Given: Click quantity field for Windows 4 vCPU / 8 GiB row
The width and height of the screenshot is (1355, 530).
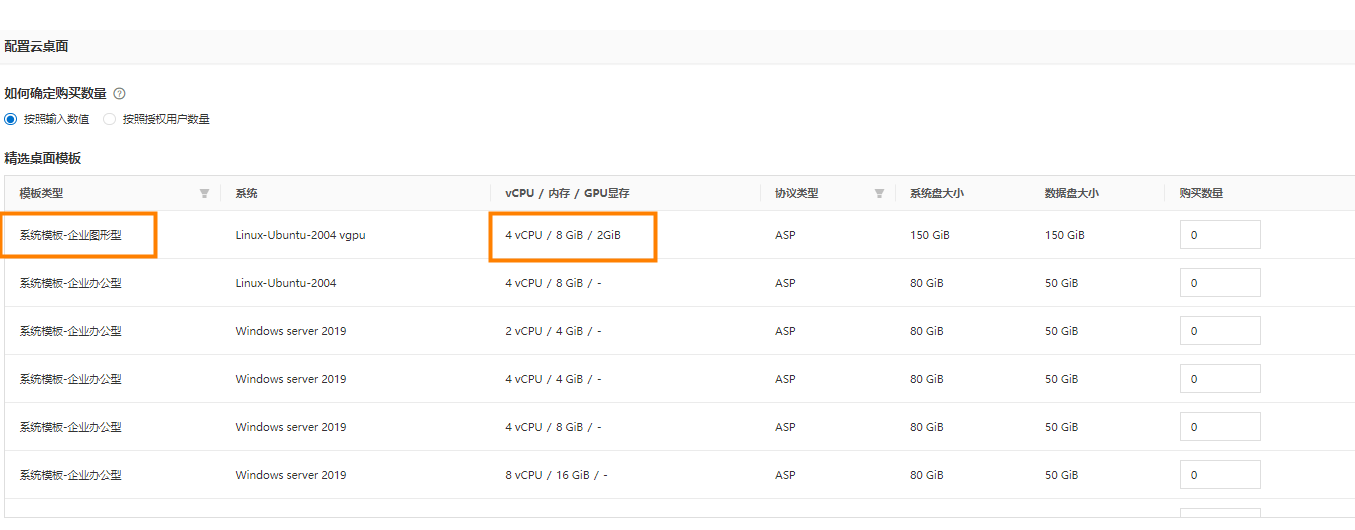Looking at the screenshot, I should click(1220, 427).
